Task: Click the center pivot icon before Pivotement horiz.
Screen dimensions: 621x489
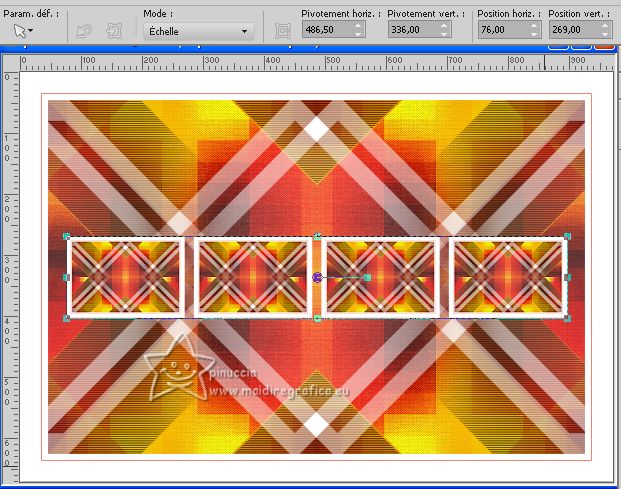Action: 283,31
